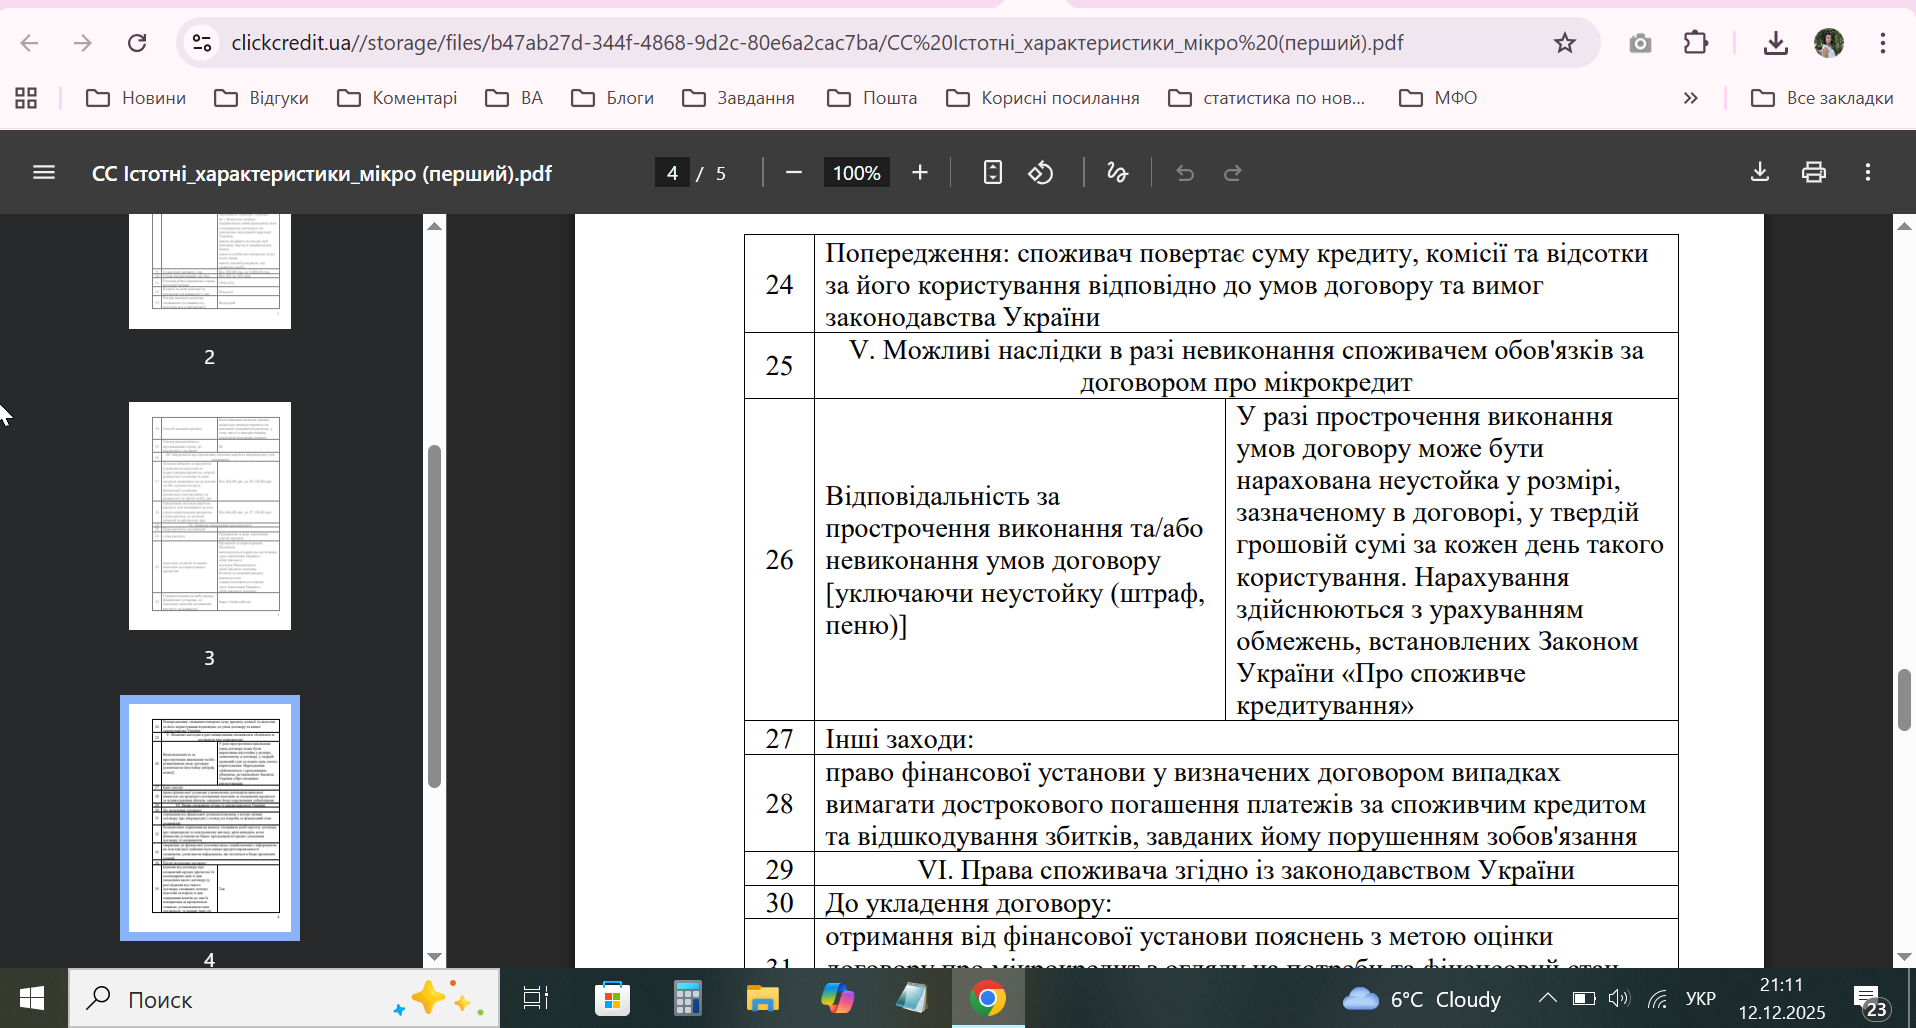Click the page number input field

[672, 173]
